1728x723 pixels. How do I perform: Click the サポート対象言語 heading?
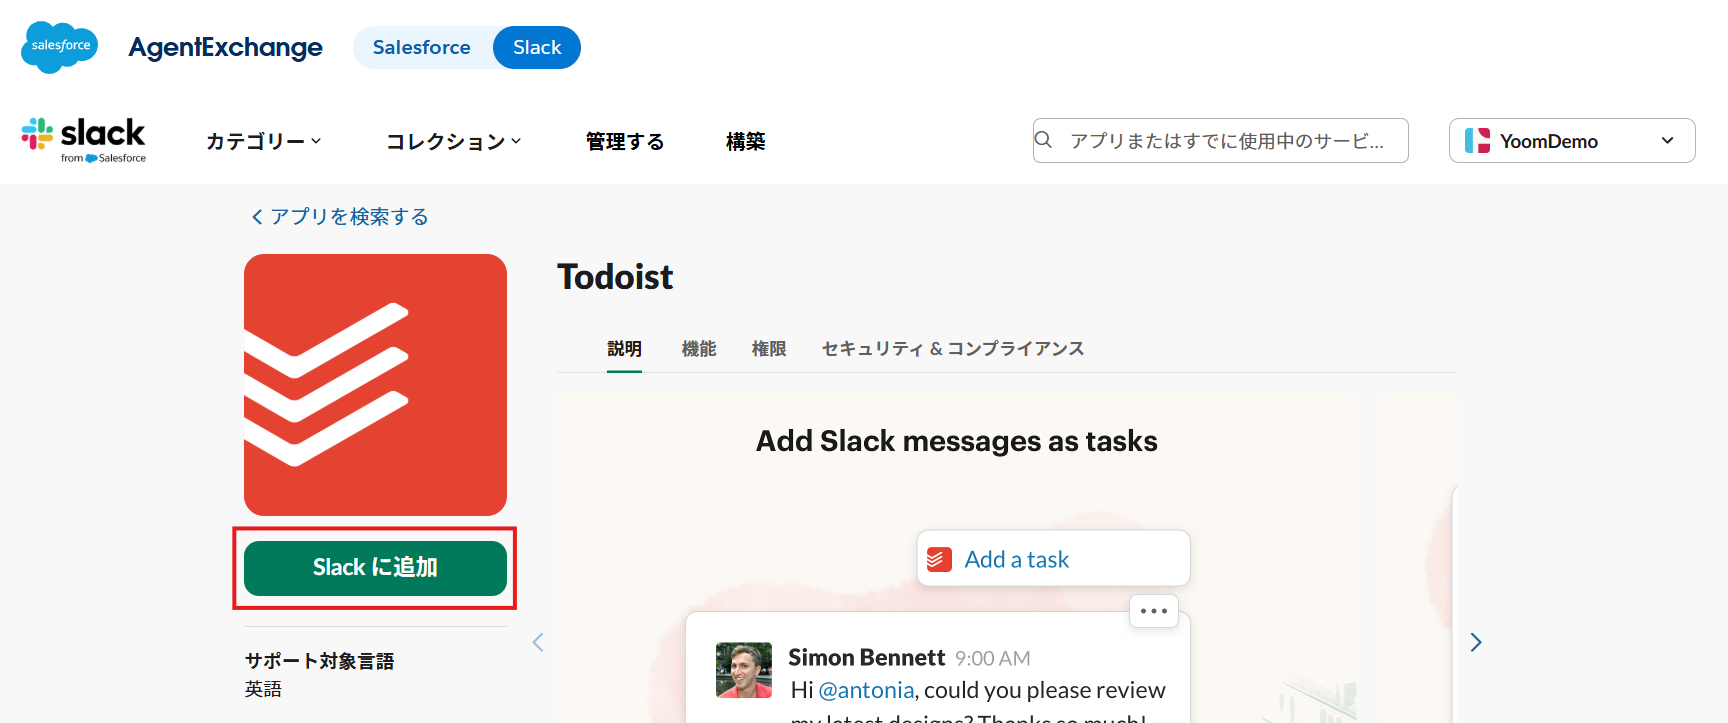point(320,661)
